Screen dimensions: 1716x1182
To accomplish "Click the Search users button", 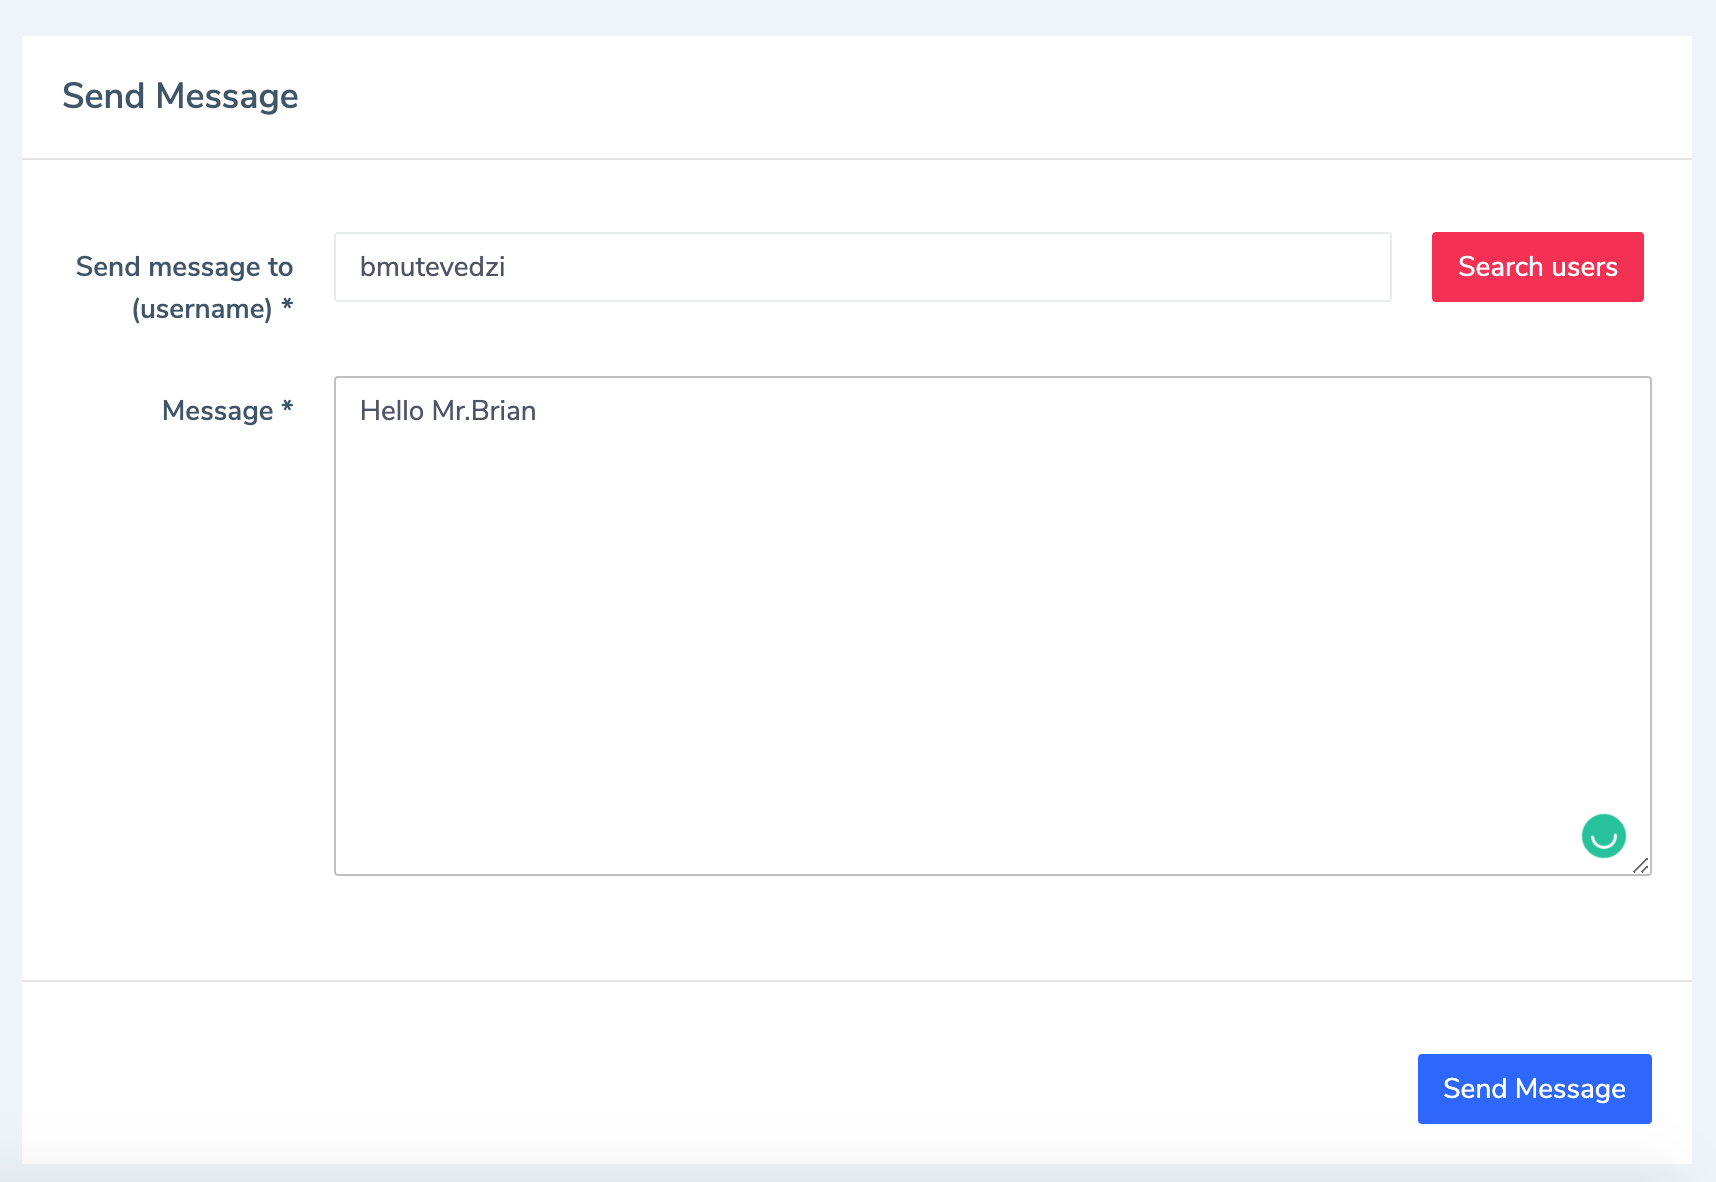I will point(1537,267).
